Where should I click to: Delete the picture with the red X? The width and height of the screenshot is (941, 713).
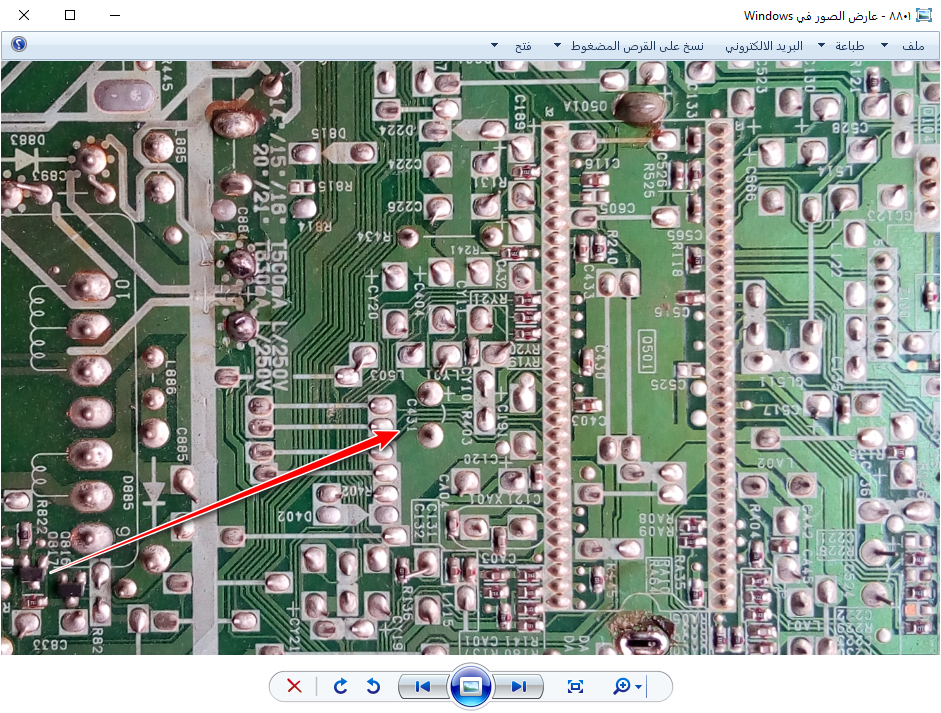pyautogui.click(x=294, y=686)
